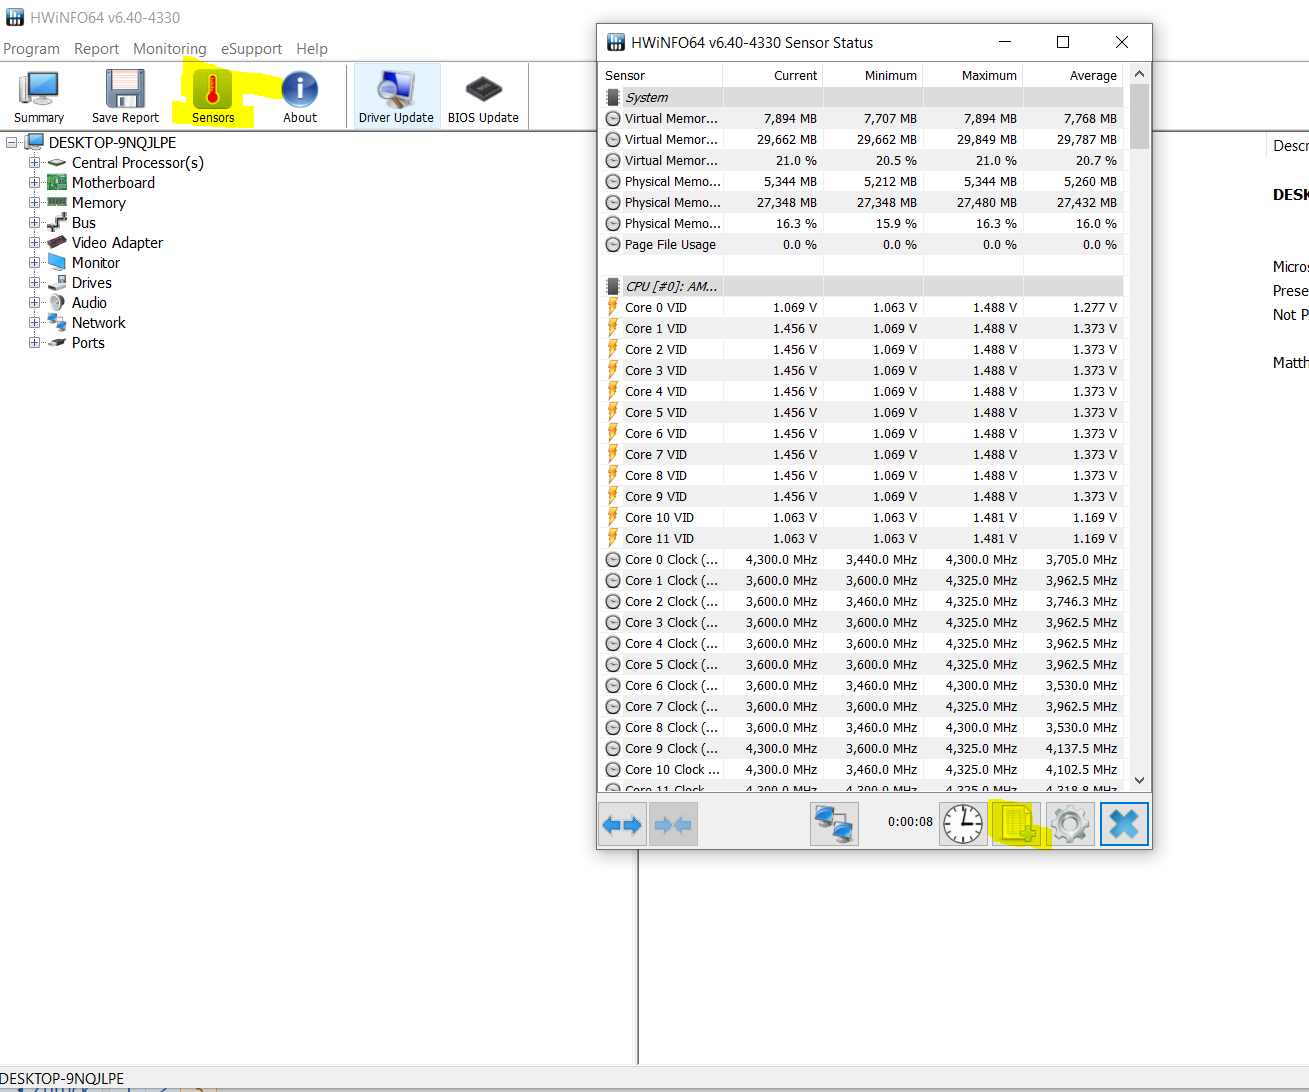Select the Core 11 VID row
This screenshot has height=1092, width=1309.
pyautogui.click(x=861, y=538)
